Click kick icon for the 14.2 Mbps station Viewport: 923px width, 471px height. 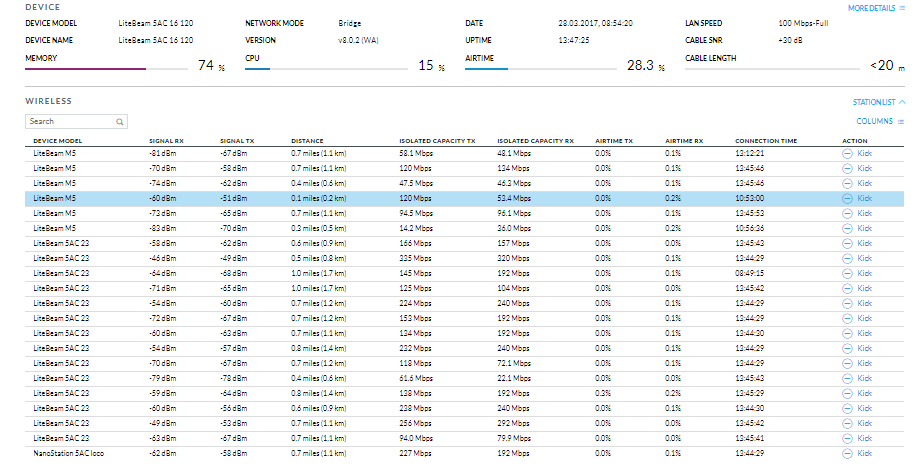click(847, 228)
